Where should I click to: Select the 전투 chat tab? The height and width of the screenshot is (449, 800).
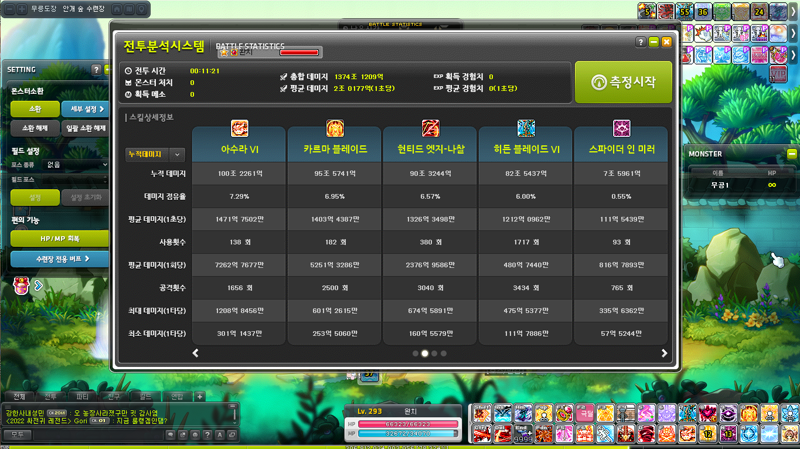pos(51,396)
